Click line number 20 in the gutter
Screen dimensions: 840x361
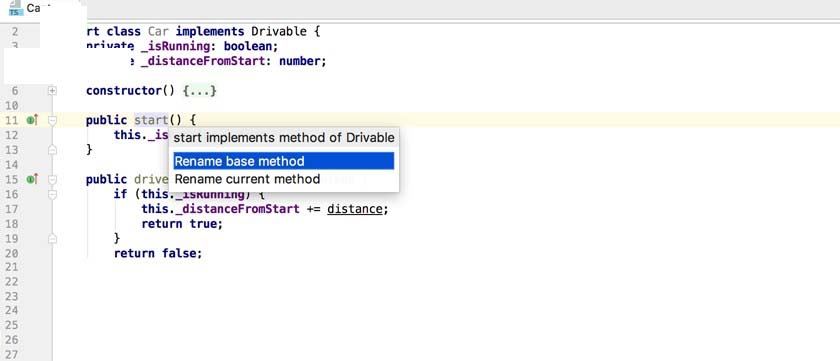pos(11,253)
